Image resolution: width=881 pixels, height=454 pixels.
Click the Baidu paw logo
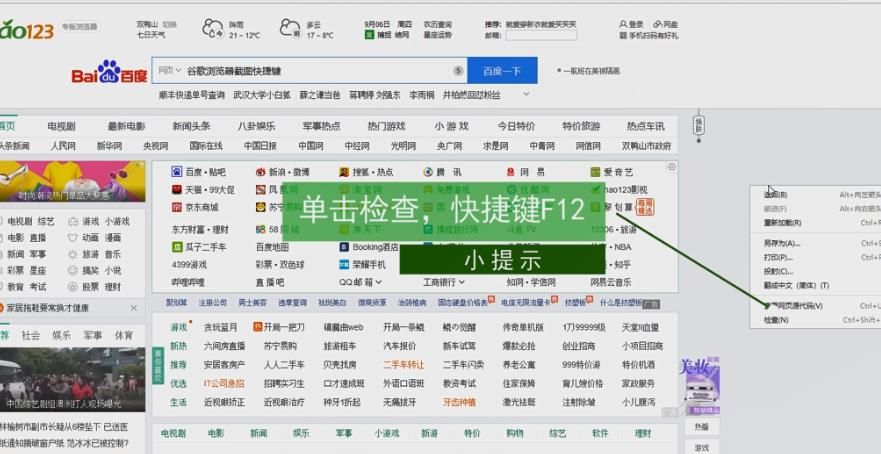(109, 71)
